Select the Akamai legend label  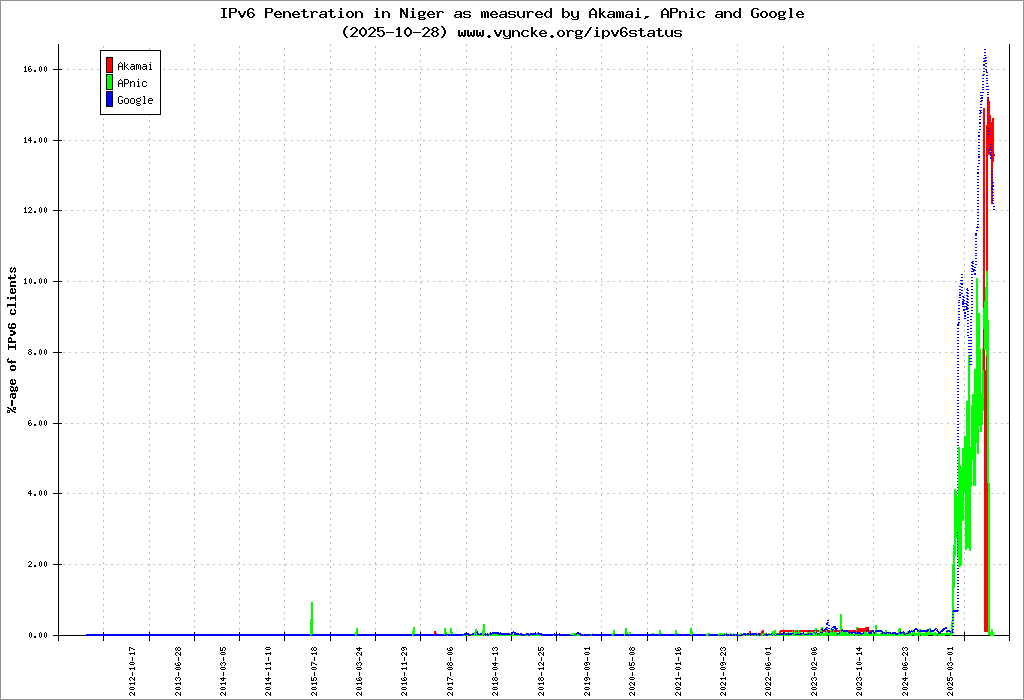click(x=135, y=66)
